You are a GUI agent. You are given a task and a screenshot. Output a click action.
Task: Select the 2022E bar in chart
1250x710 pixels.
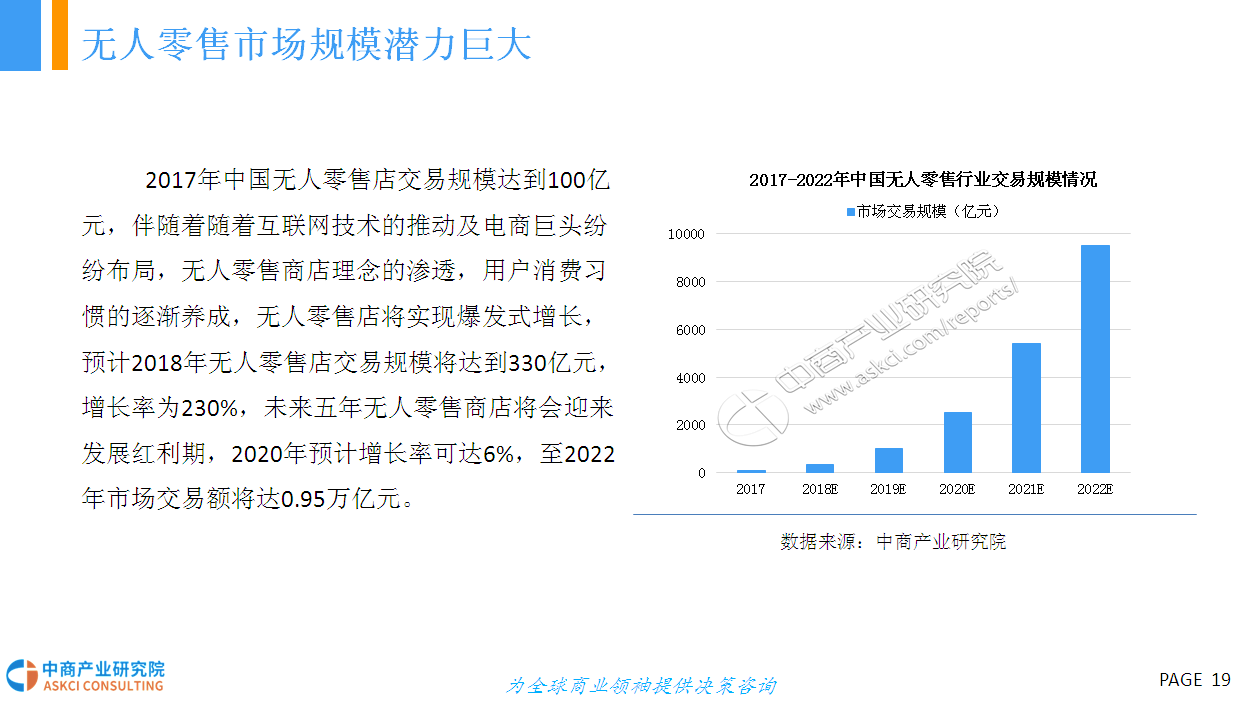1095,358
